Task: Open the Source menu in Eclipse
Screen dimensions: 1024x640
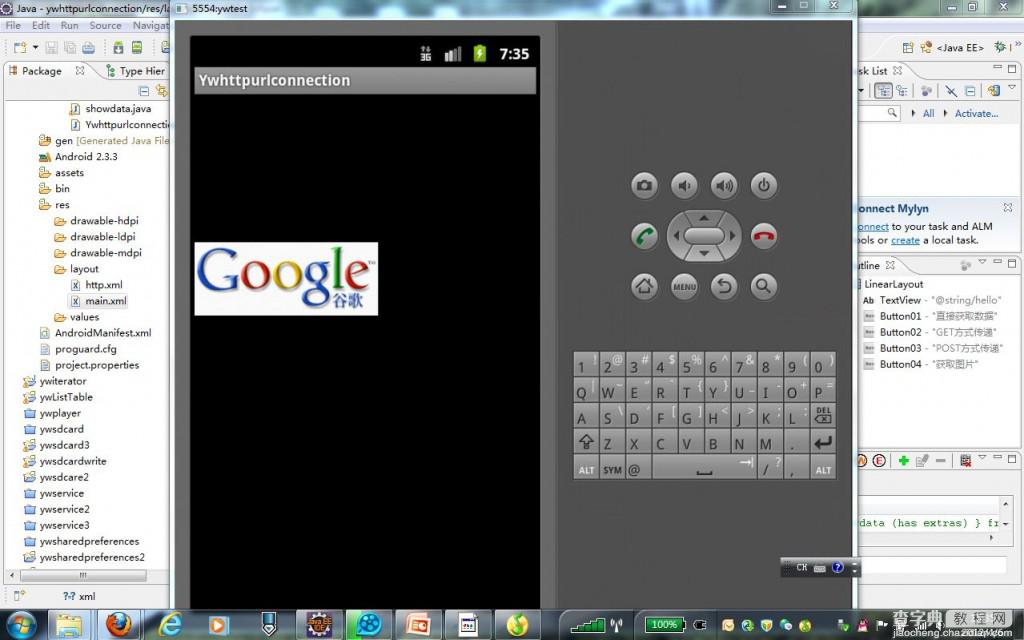Action: point(105,25)
